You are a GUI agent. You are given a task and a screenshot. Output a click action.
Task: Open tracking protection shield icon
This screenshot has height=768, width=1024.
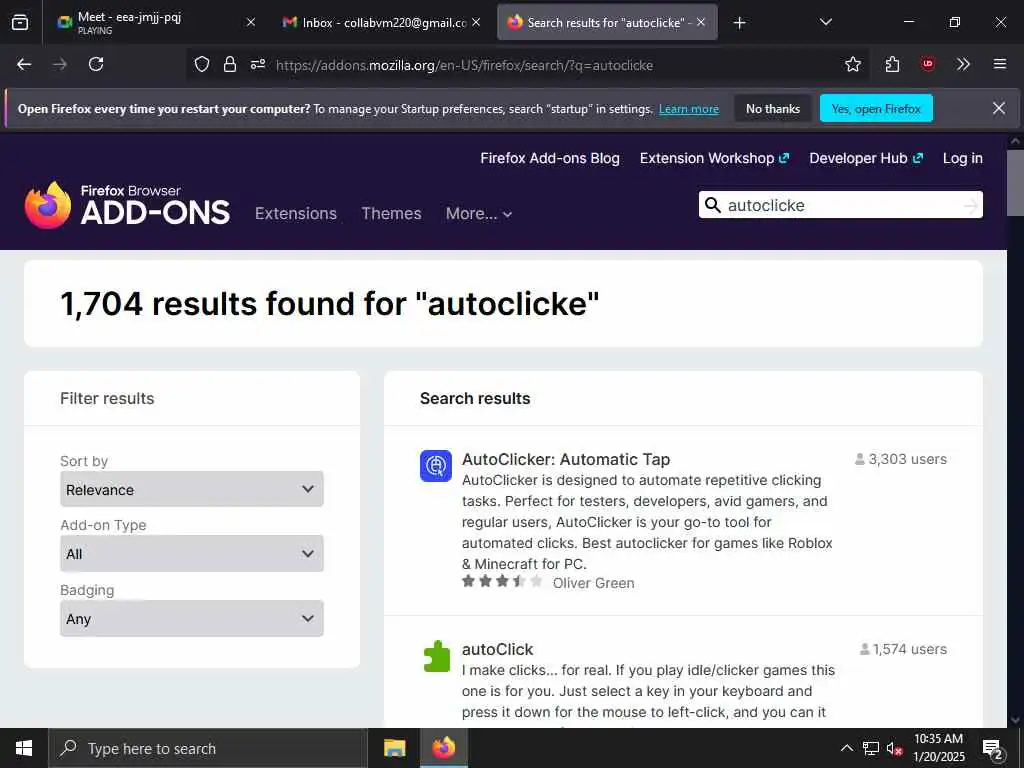(x=202, y=64)
